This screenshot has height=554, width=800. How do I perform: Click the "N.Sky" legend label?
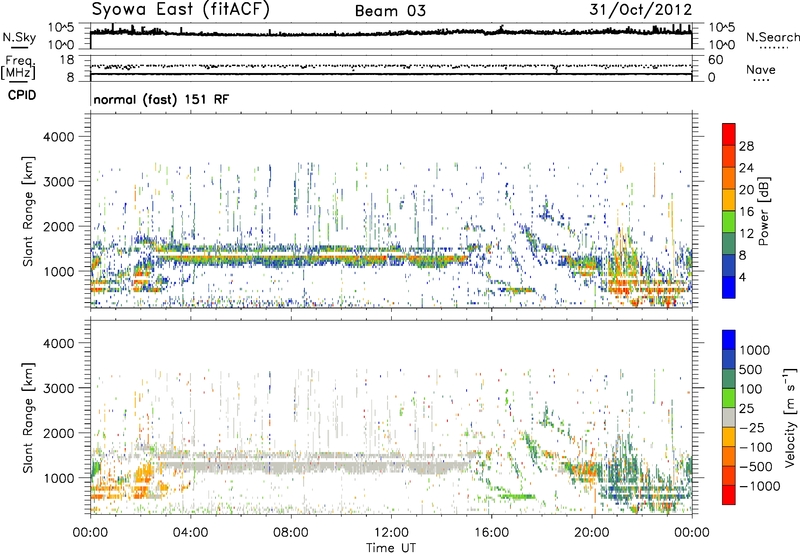click(19, 37)
